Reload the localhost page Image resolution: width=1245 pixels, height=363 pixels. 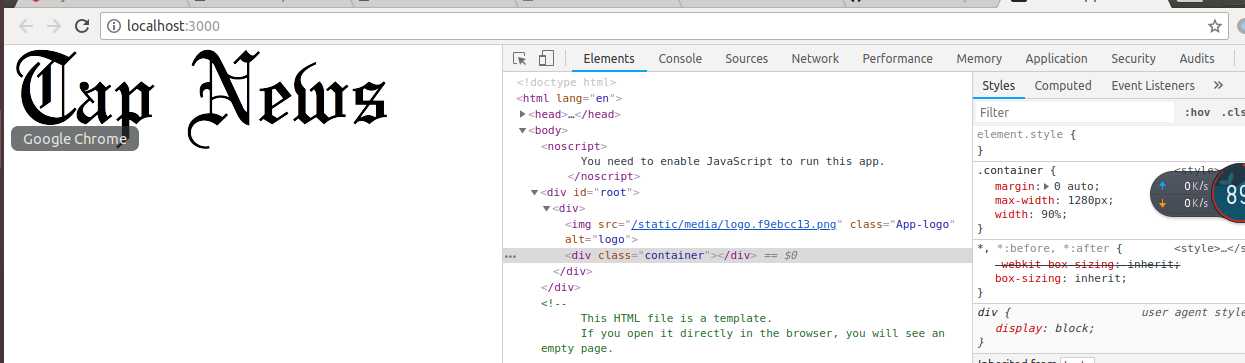click(83, 26)
